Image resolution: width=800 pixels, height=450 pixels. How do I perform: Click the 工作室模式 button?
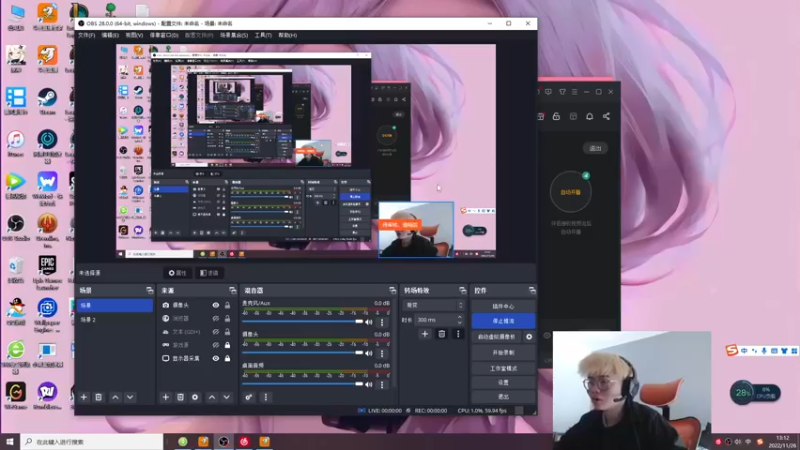pyautogui.click(x=503, y=368)
